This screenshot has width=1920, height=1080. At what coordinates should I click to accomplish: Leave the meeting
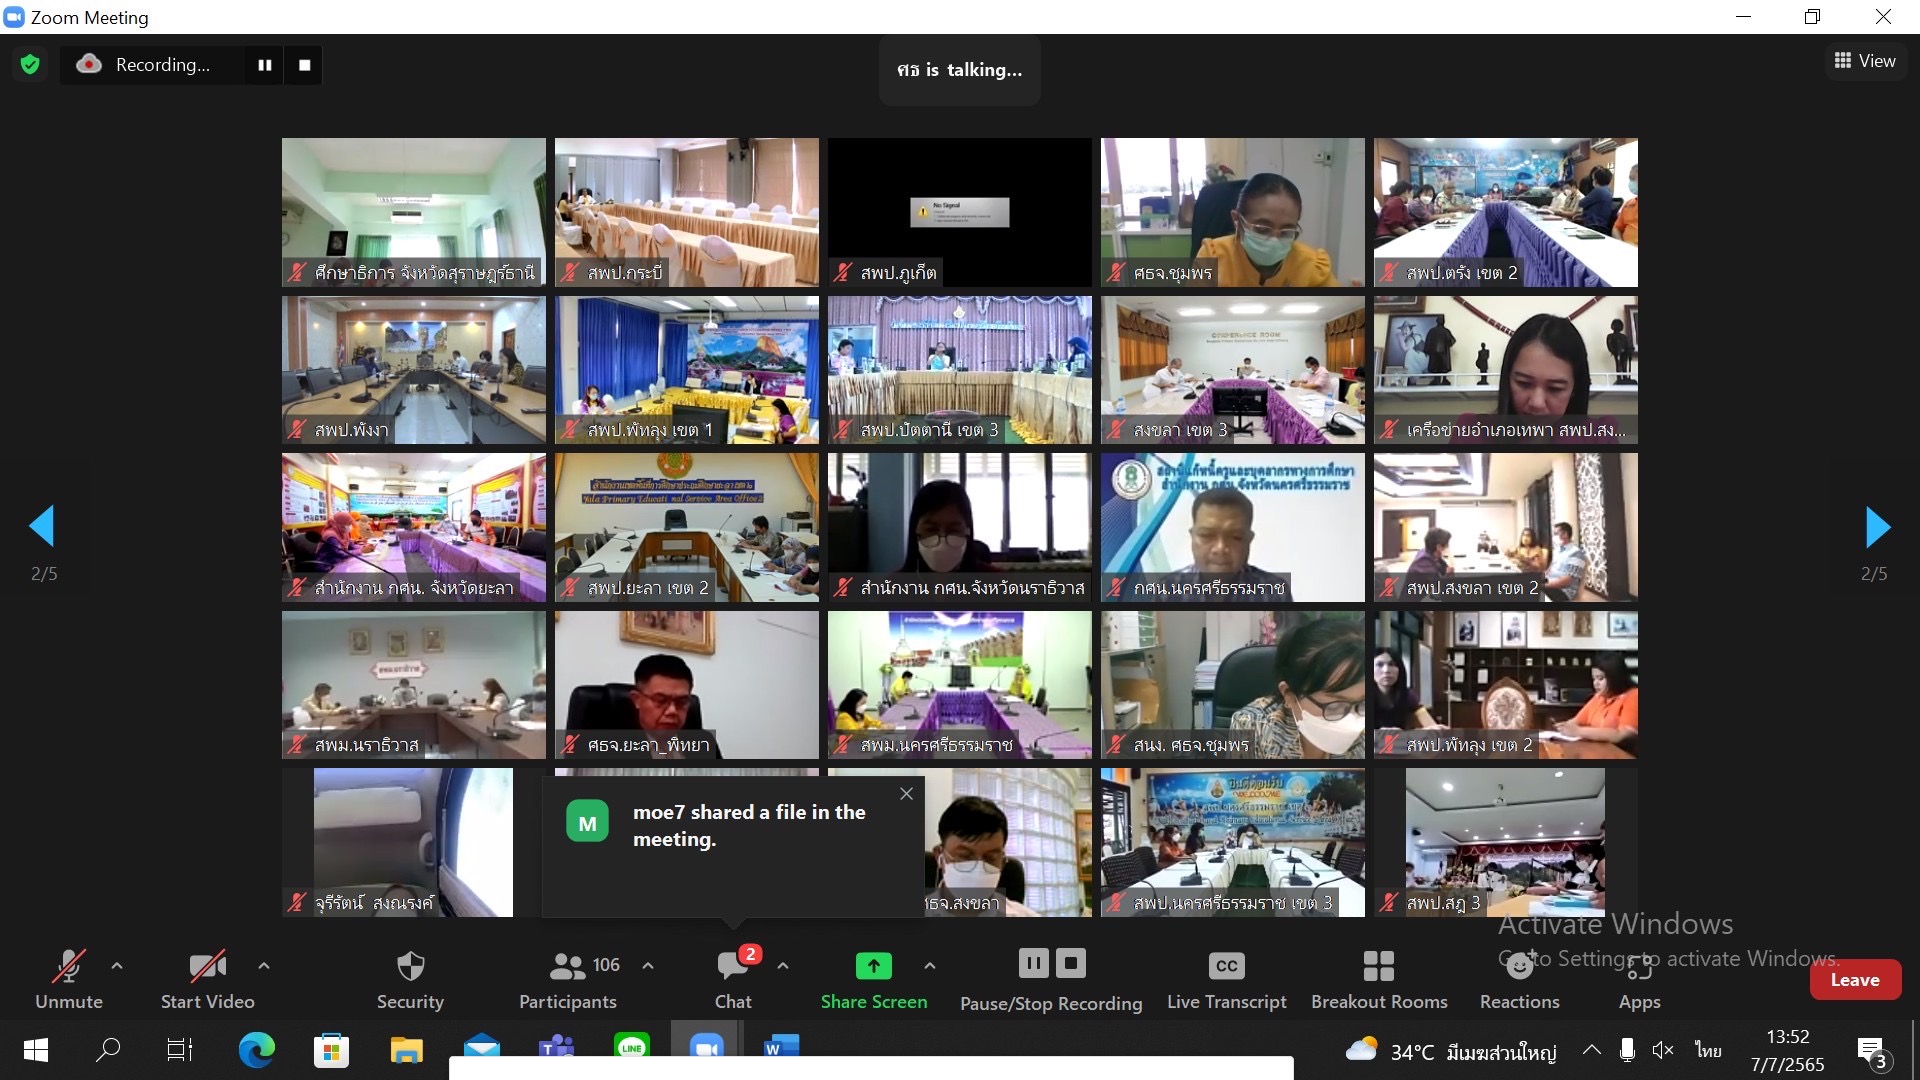coord(1855,980)
